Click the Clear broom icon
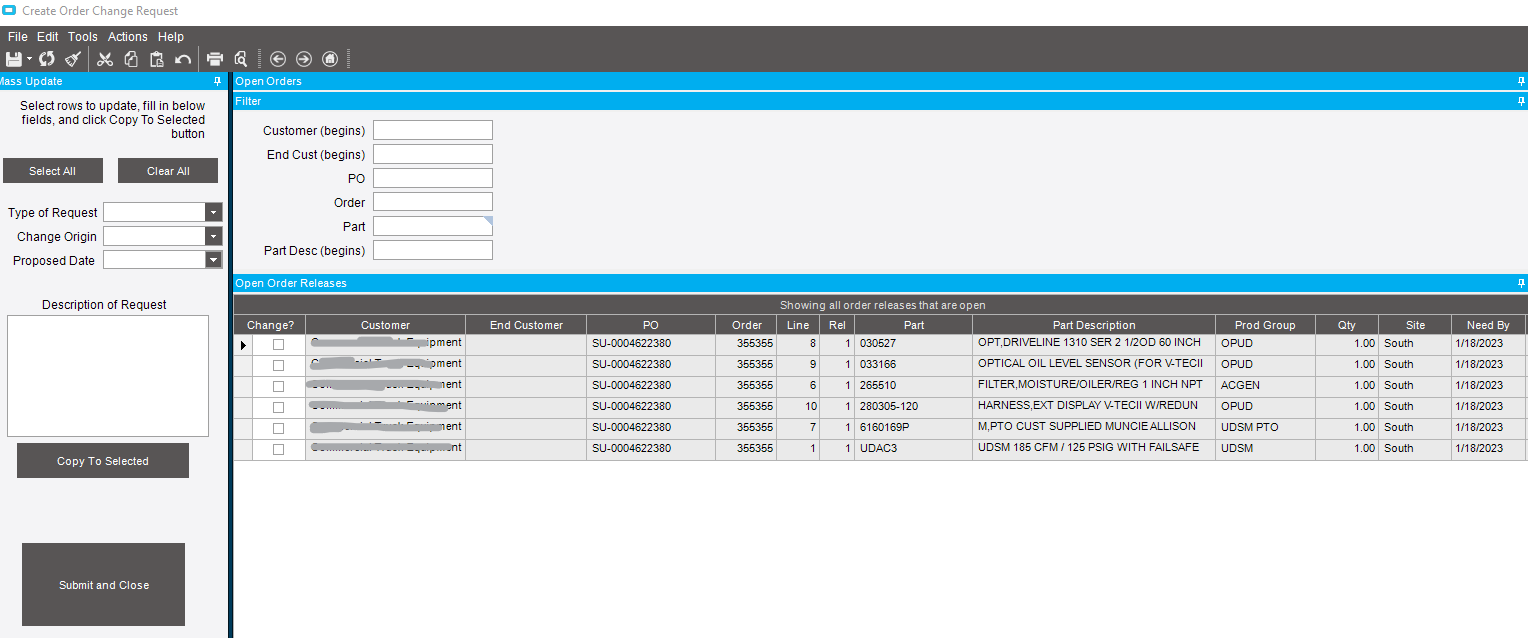Viewport: 1528px width, 638px height. click(x=73, y=59)
